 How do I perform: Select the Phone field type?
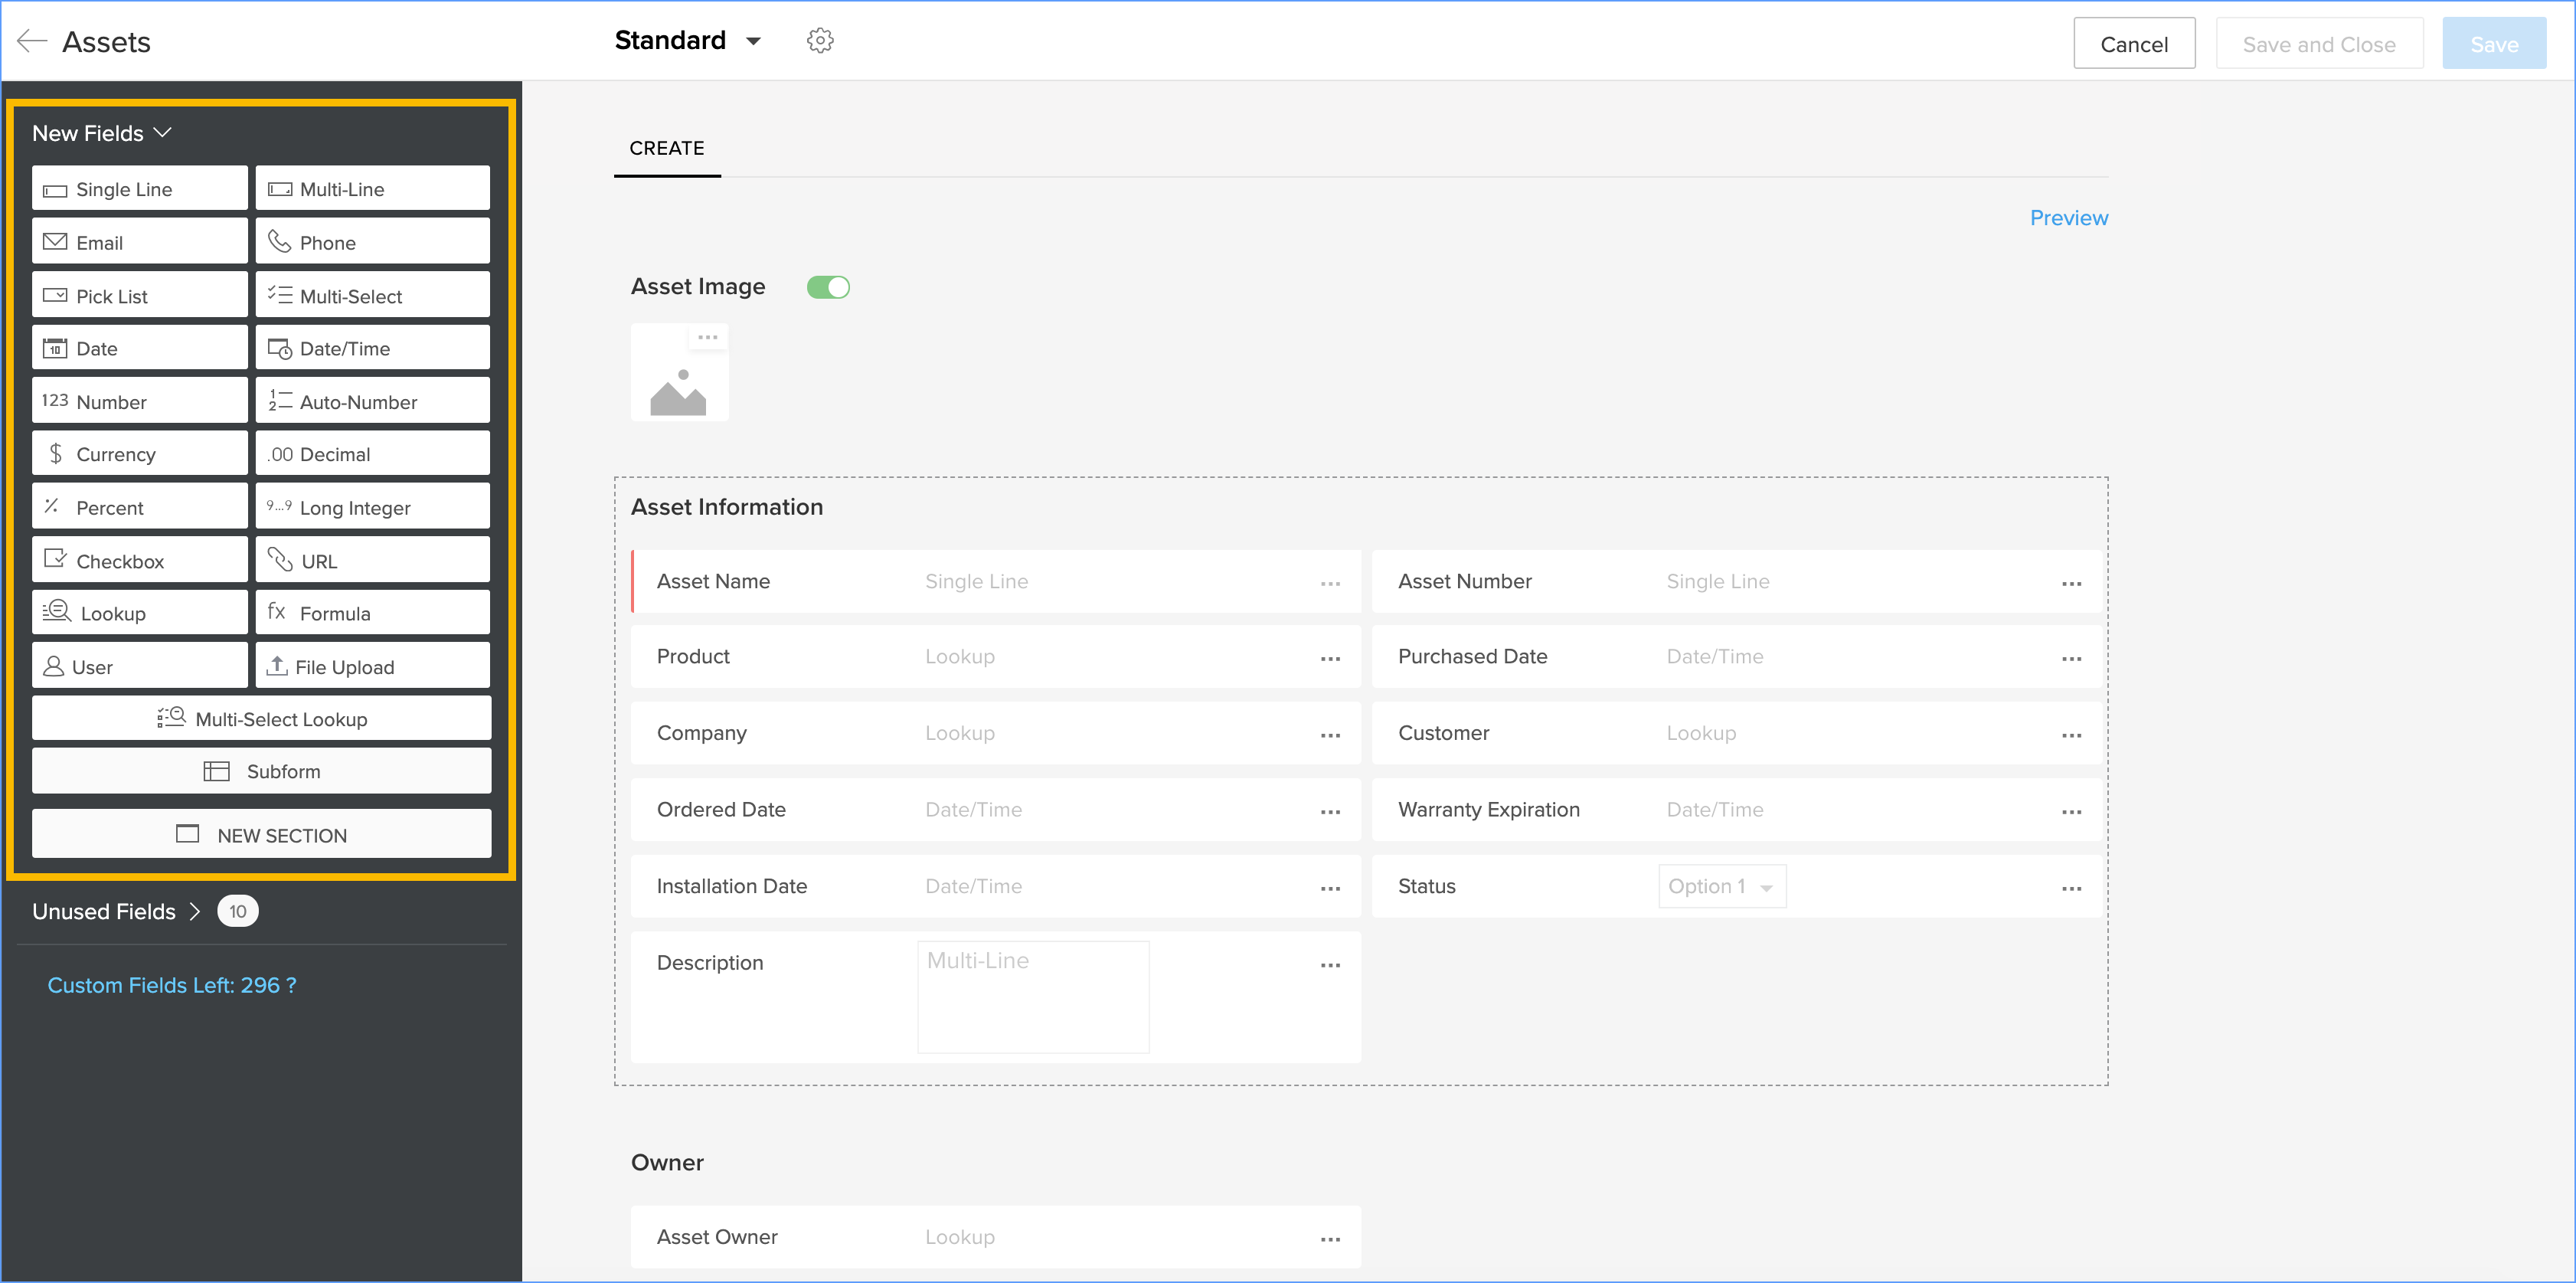click(372, 242)
